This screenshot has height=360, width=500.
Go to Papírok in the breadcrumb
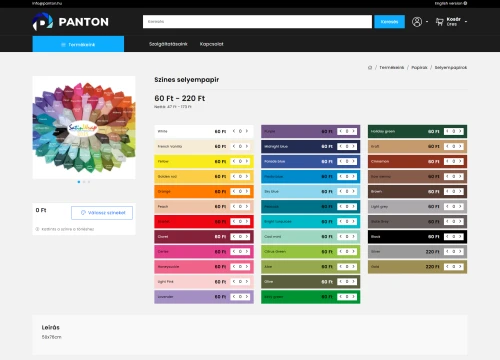419,67
